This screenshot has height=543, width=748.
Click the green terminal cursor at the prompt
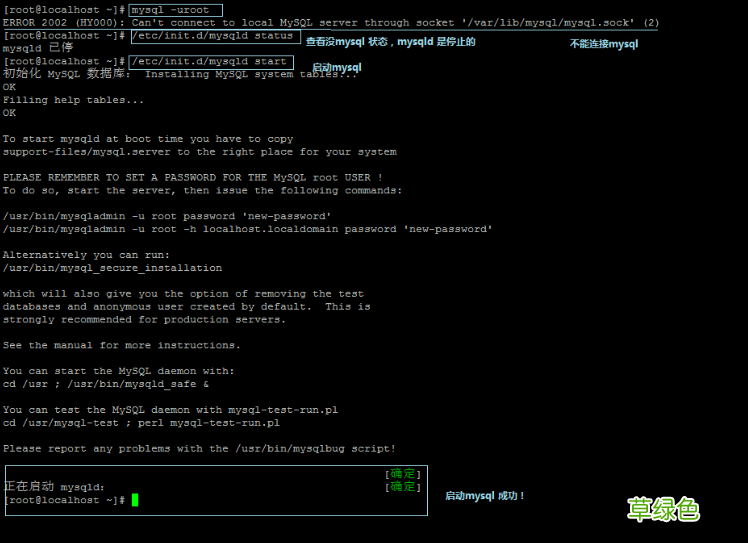pos(135,500)
